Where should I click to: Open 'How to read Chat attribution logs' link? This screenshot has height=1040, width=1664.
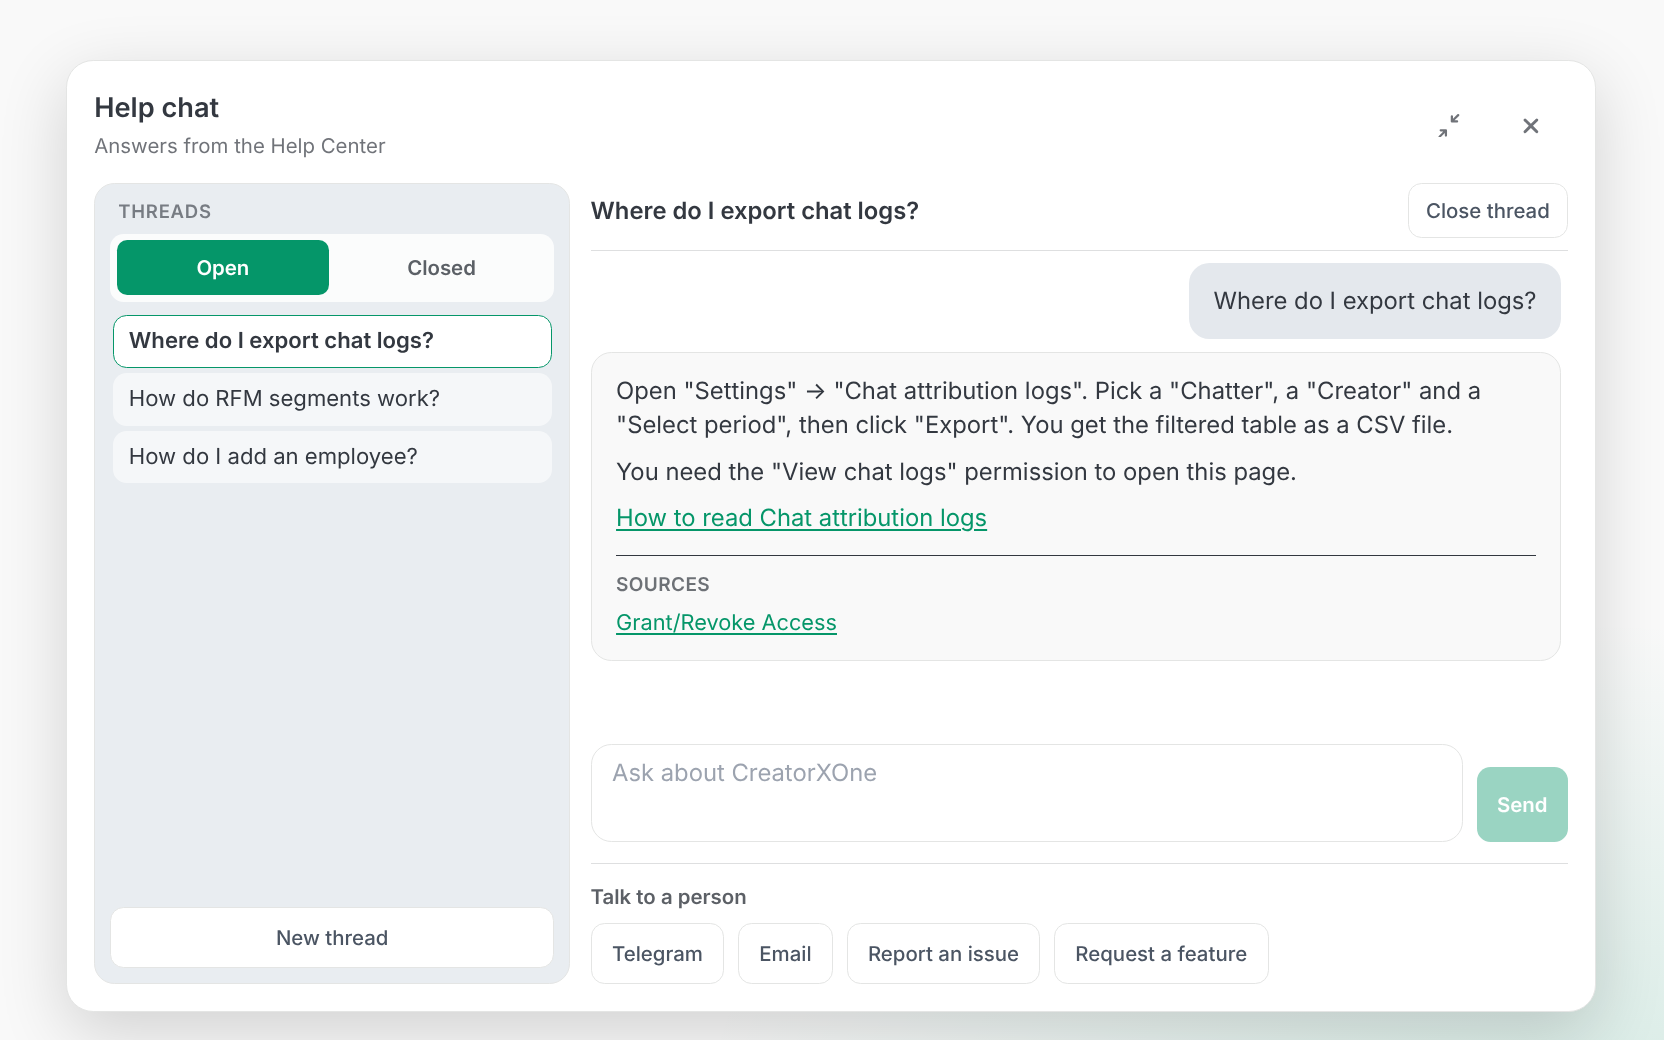[x=801, y=518]
